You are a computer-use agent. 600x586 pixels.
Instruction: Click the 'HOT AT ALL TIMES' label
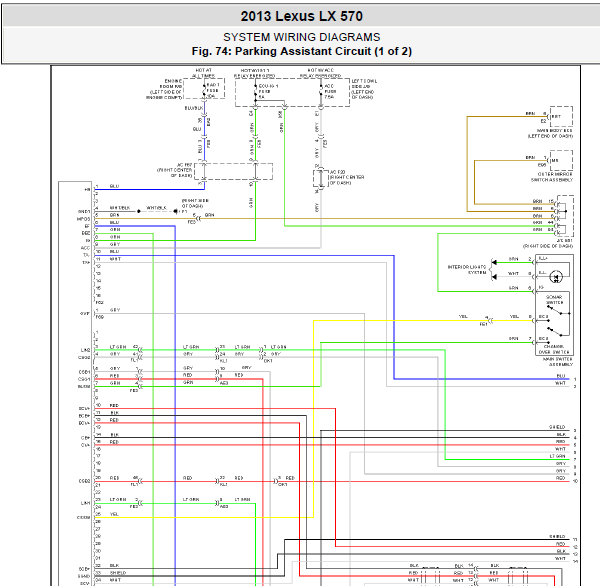tap(204, 73)
